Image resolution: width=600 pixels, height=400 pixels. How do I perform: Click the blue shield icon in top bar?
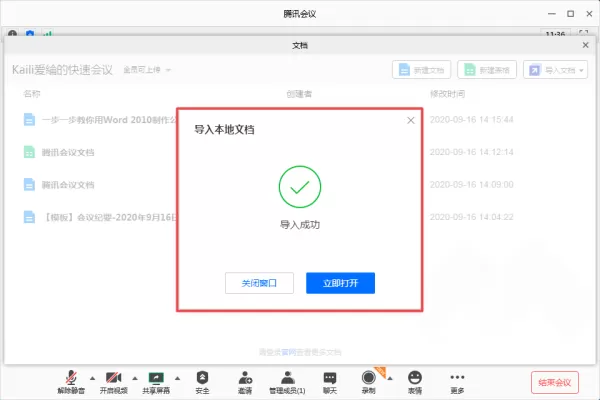pos(30,34)
